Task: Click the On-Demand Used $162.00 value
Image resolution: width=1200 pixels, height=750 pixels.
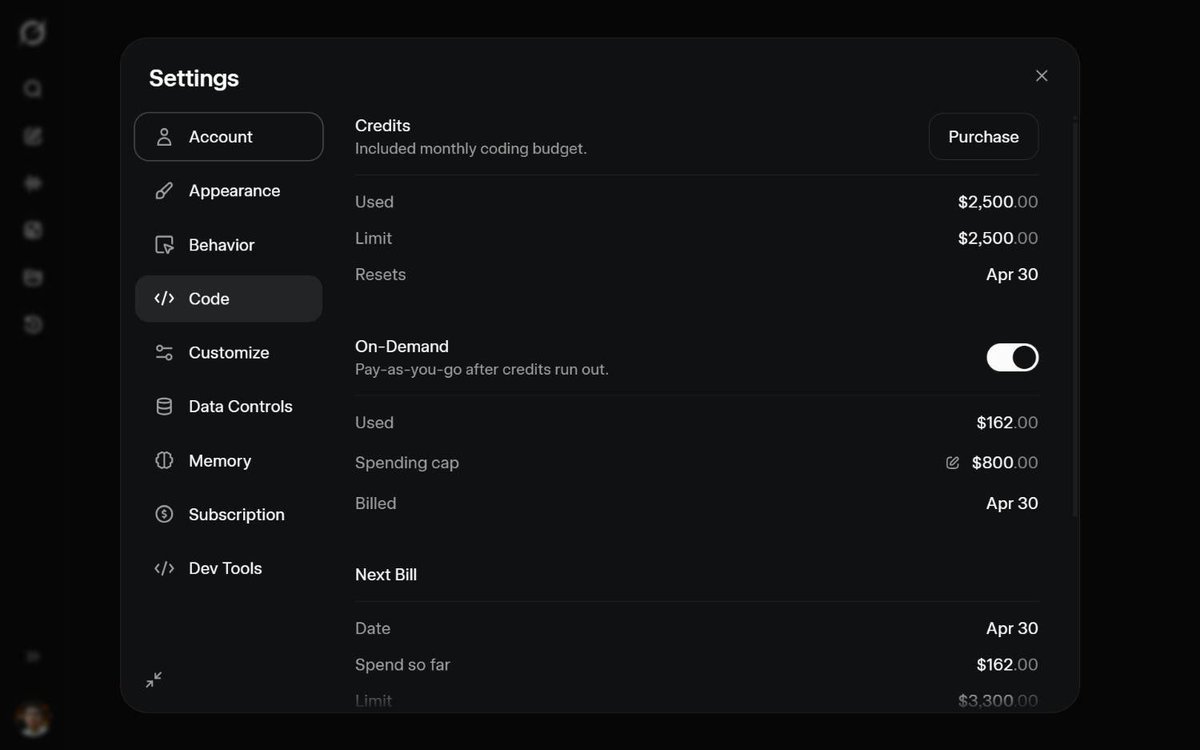Action: point(1007,423)
